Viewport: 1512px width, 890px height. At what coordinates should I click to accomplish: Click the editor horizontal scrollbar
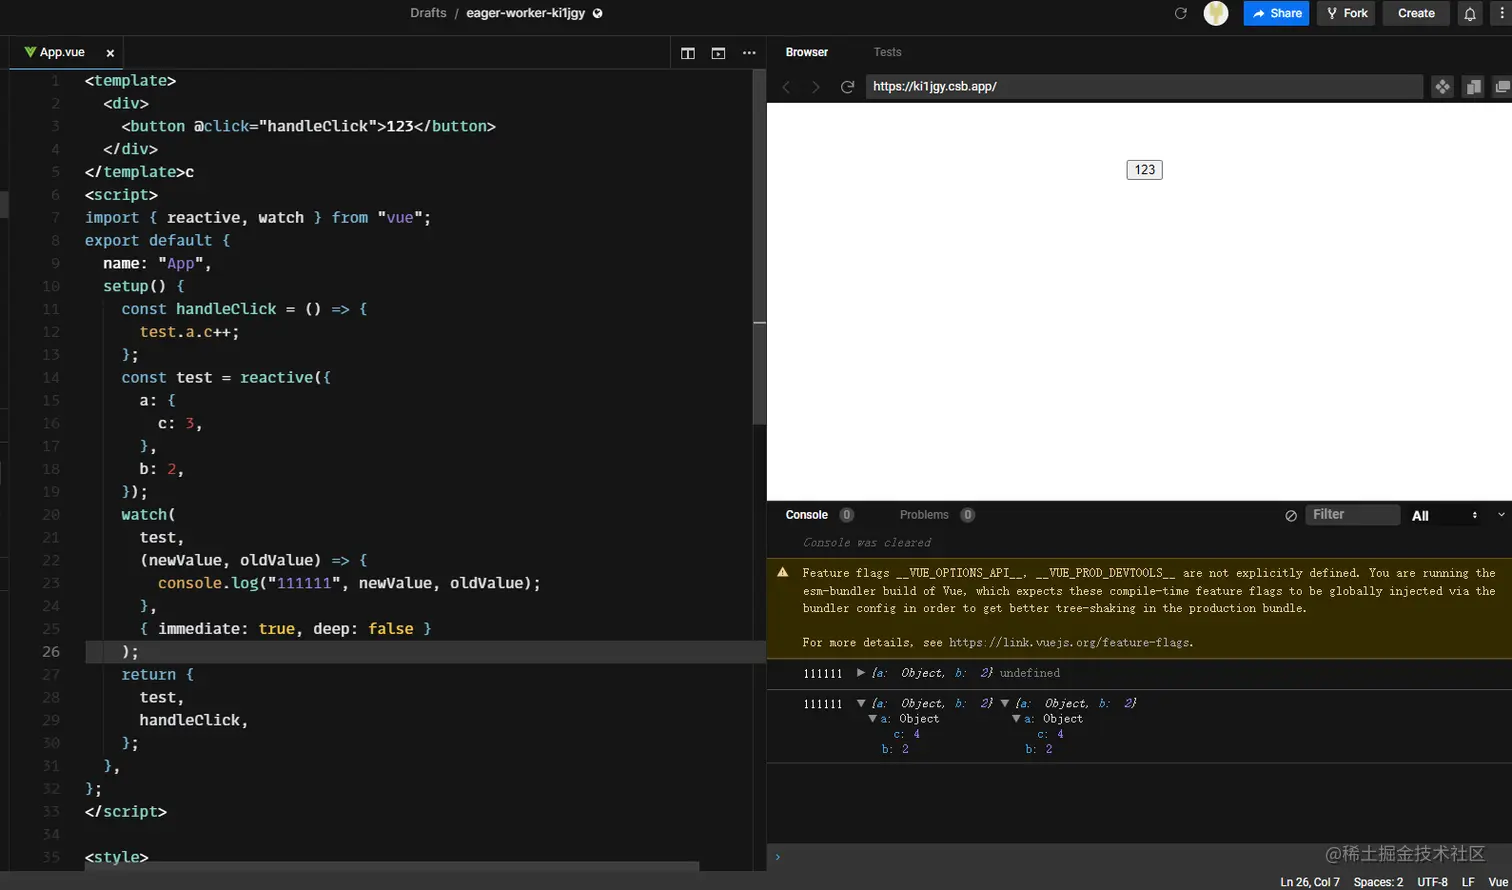click(391, 866)
